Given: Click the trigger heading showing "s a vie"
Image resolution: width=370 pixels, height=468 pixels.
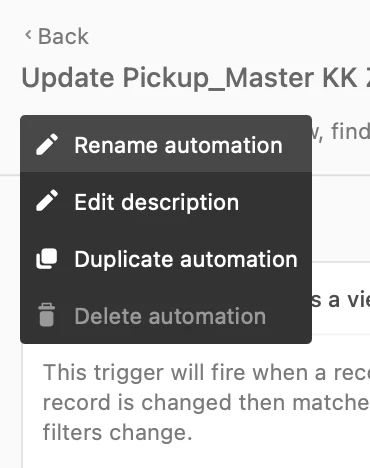Looking at the screenshot, I should (x=341, y=300).
